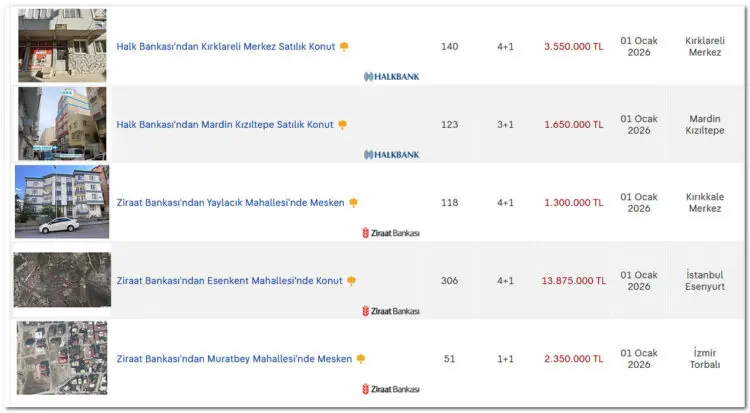View the Mardin Kızıltepe apartment photo thumbnail
750x413 pixels.
click(x=62, y=123)
